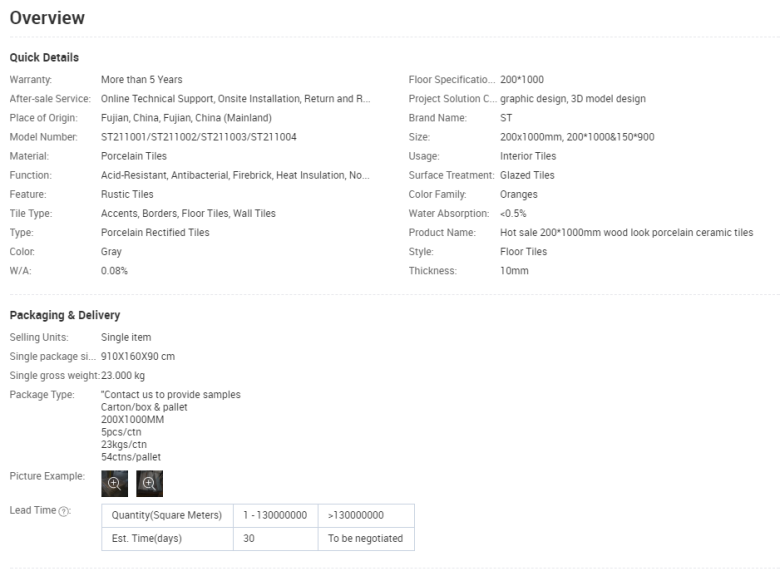Click the Packaging & Delivery heading

pos(65,315)
